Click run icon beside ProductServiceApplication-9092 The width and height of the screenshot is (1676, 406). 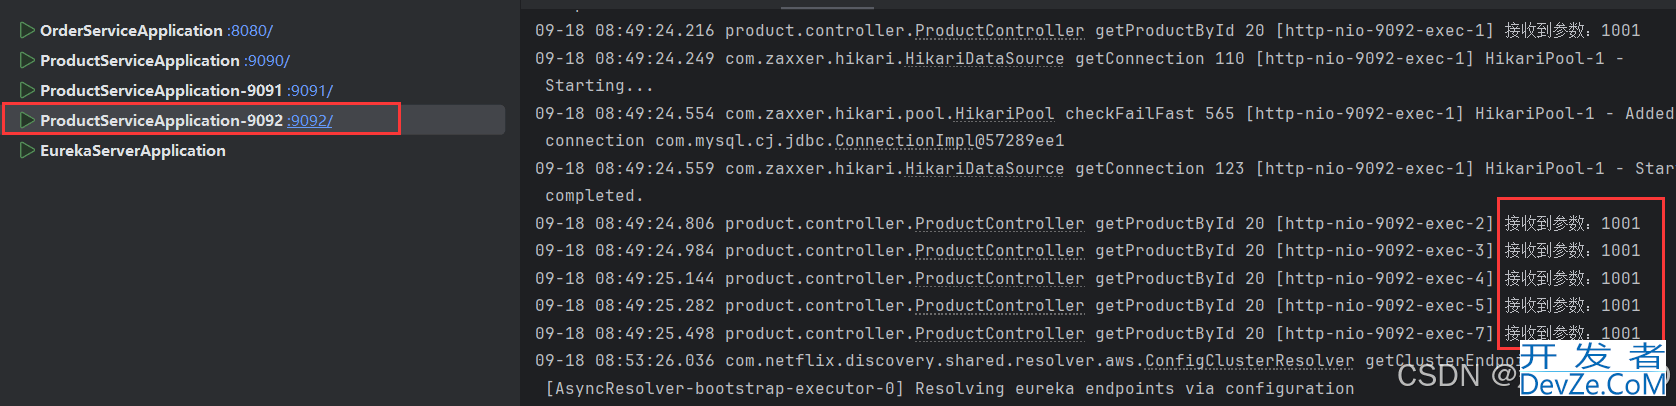(x=27, y=121)
